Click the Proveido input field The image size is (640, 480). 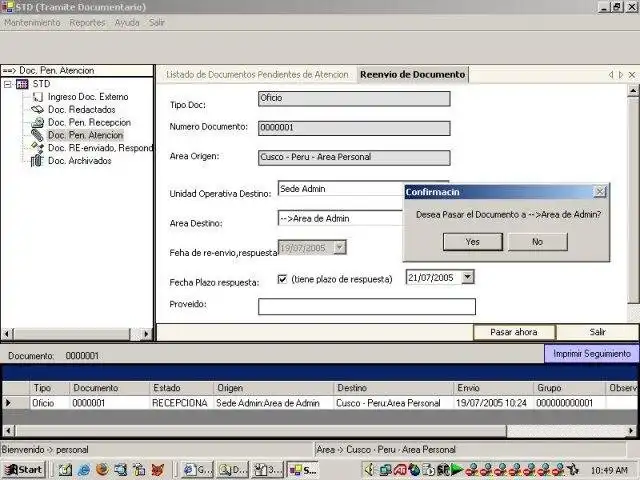pos(367,307)
